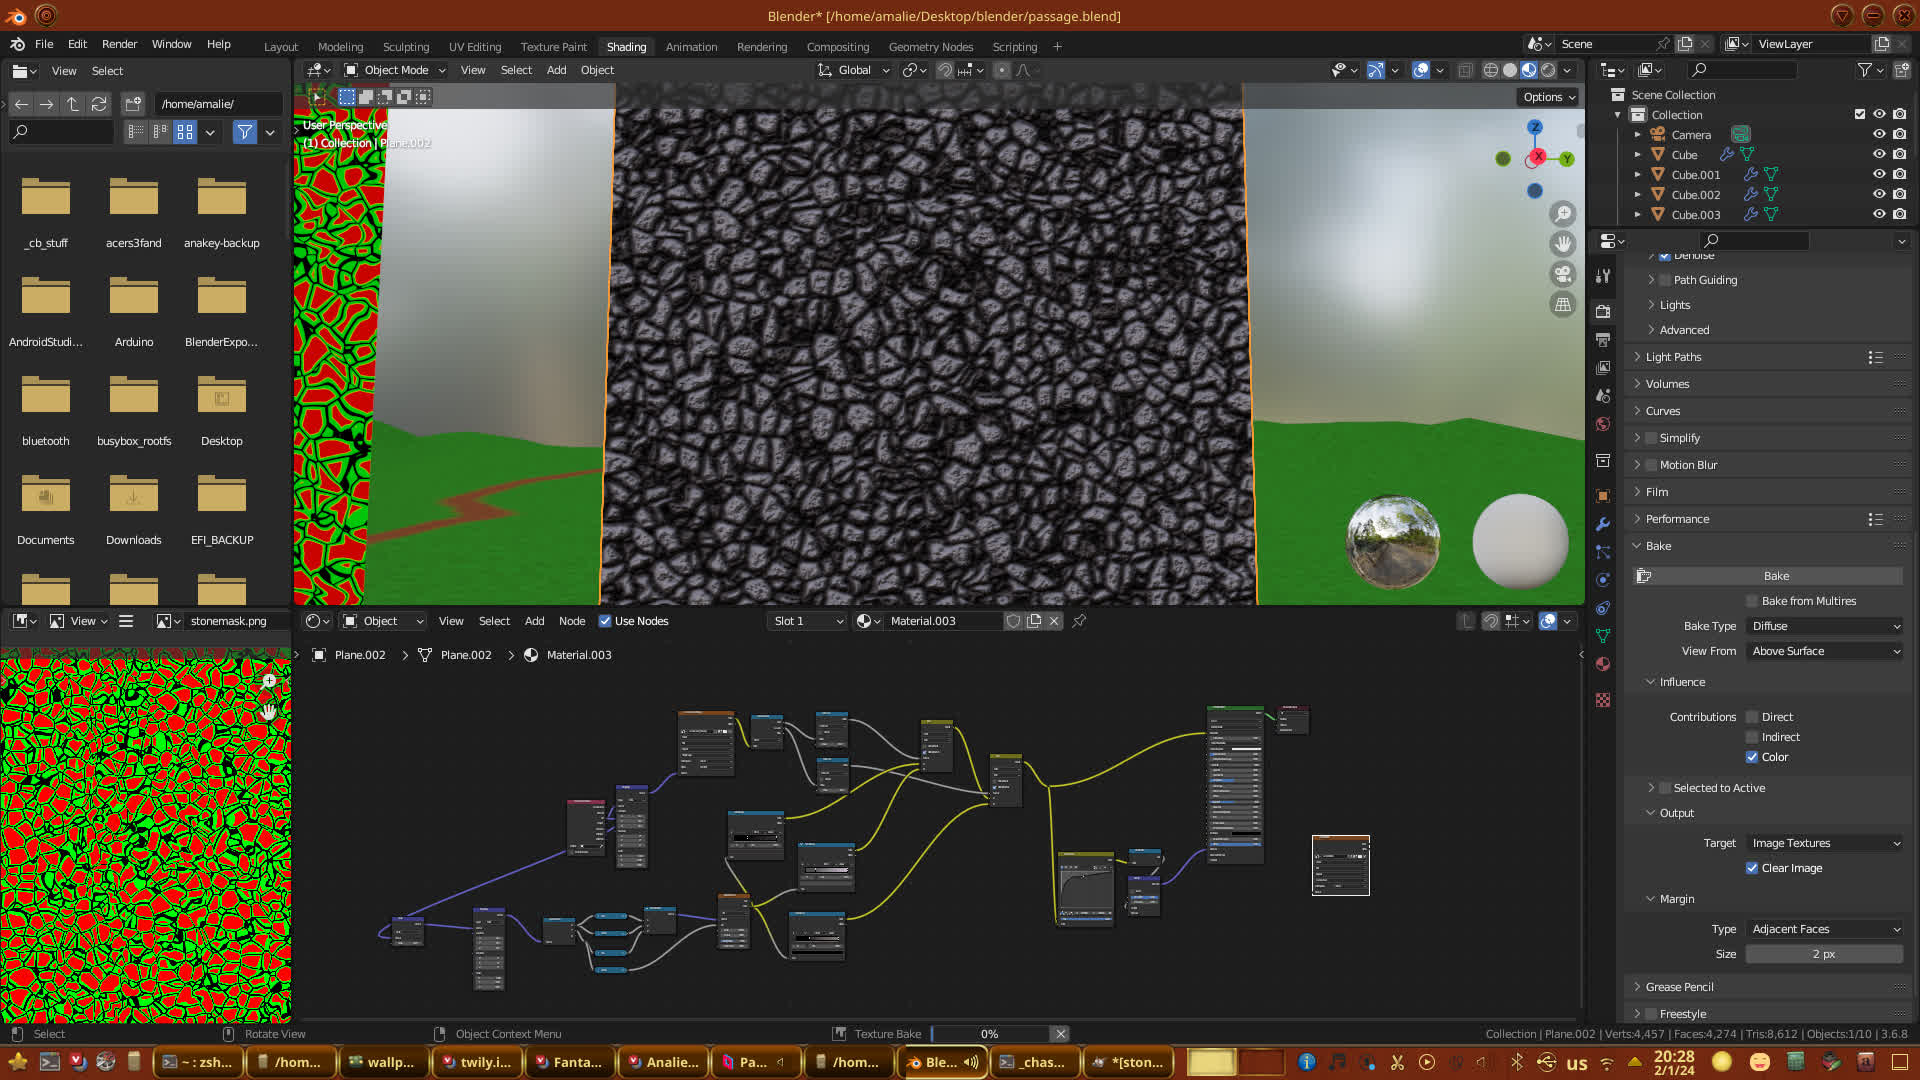Disable Clear Image checkbox

tap(1752, 868)
